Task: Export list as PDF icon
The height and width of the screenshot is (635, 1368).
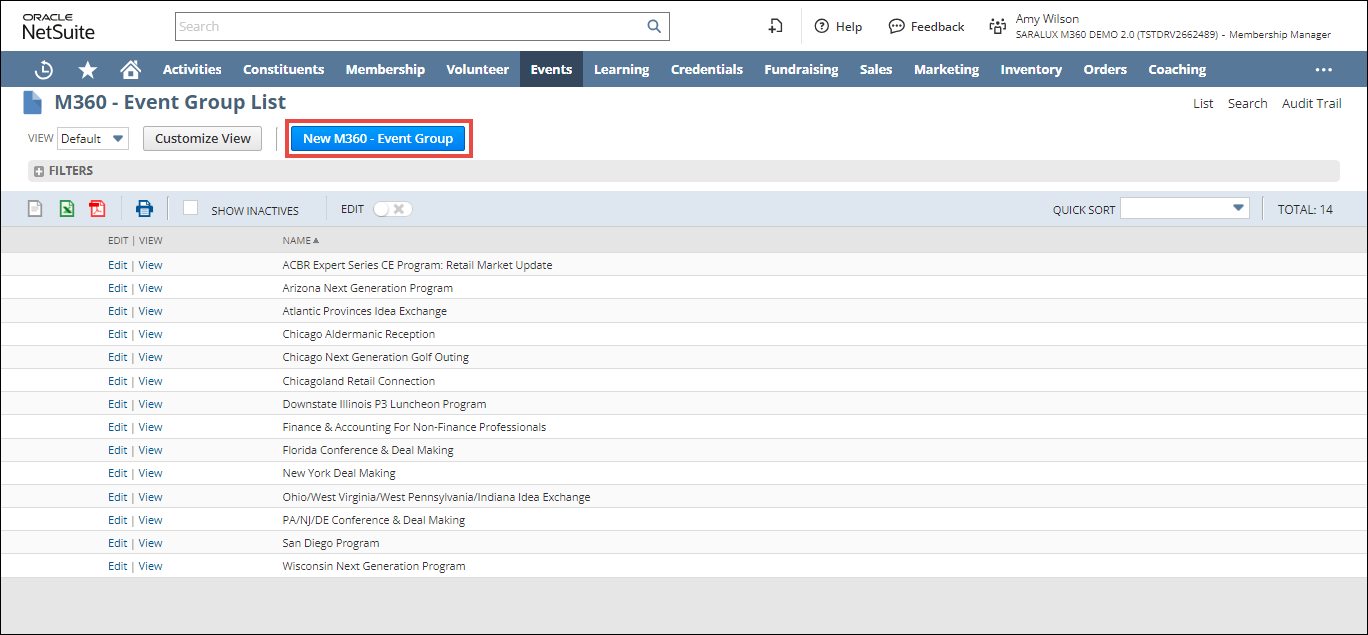Action: tap(97, 209)
